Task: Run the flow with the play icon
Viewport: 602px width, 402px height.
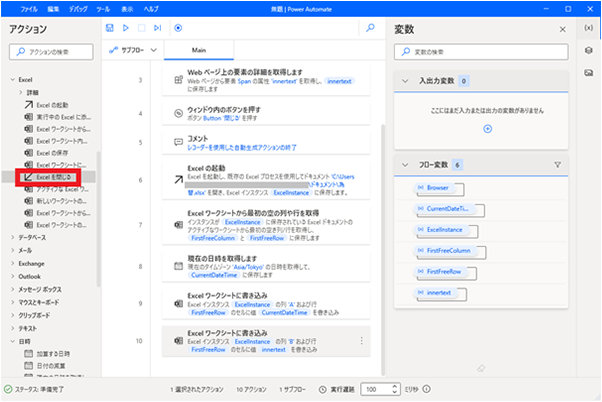Action: coord(126,28)
